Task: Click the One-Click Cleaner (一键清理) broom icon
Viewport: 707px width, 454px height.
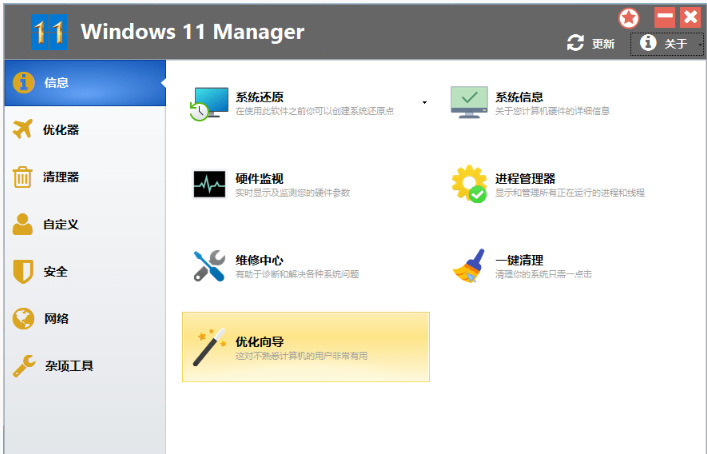Action: click(469, 266)
